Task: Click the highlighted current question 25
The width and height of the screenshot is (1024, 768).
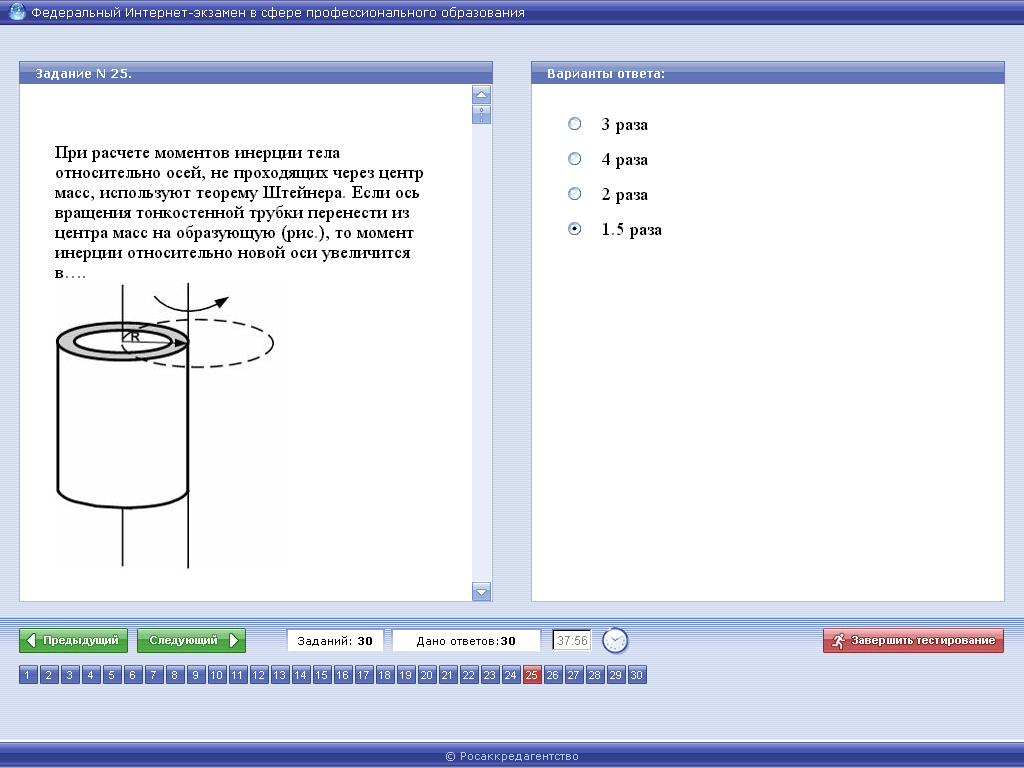Action: click(532, 675)
